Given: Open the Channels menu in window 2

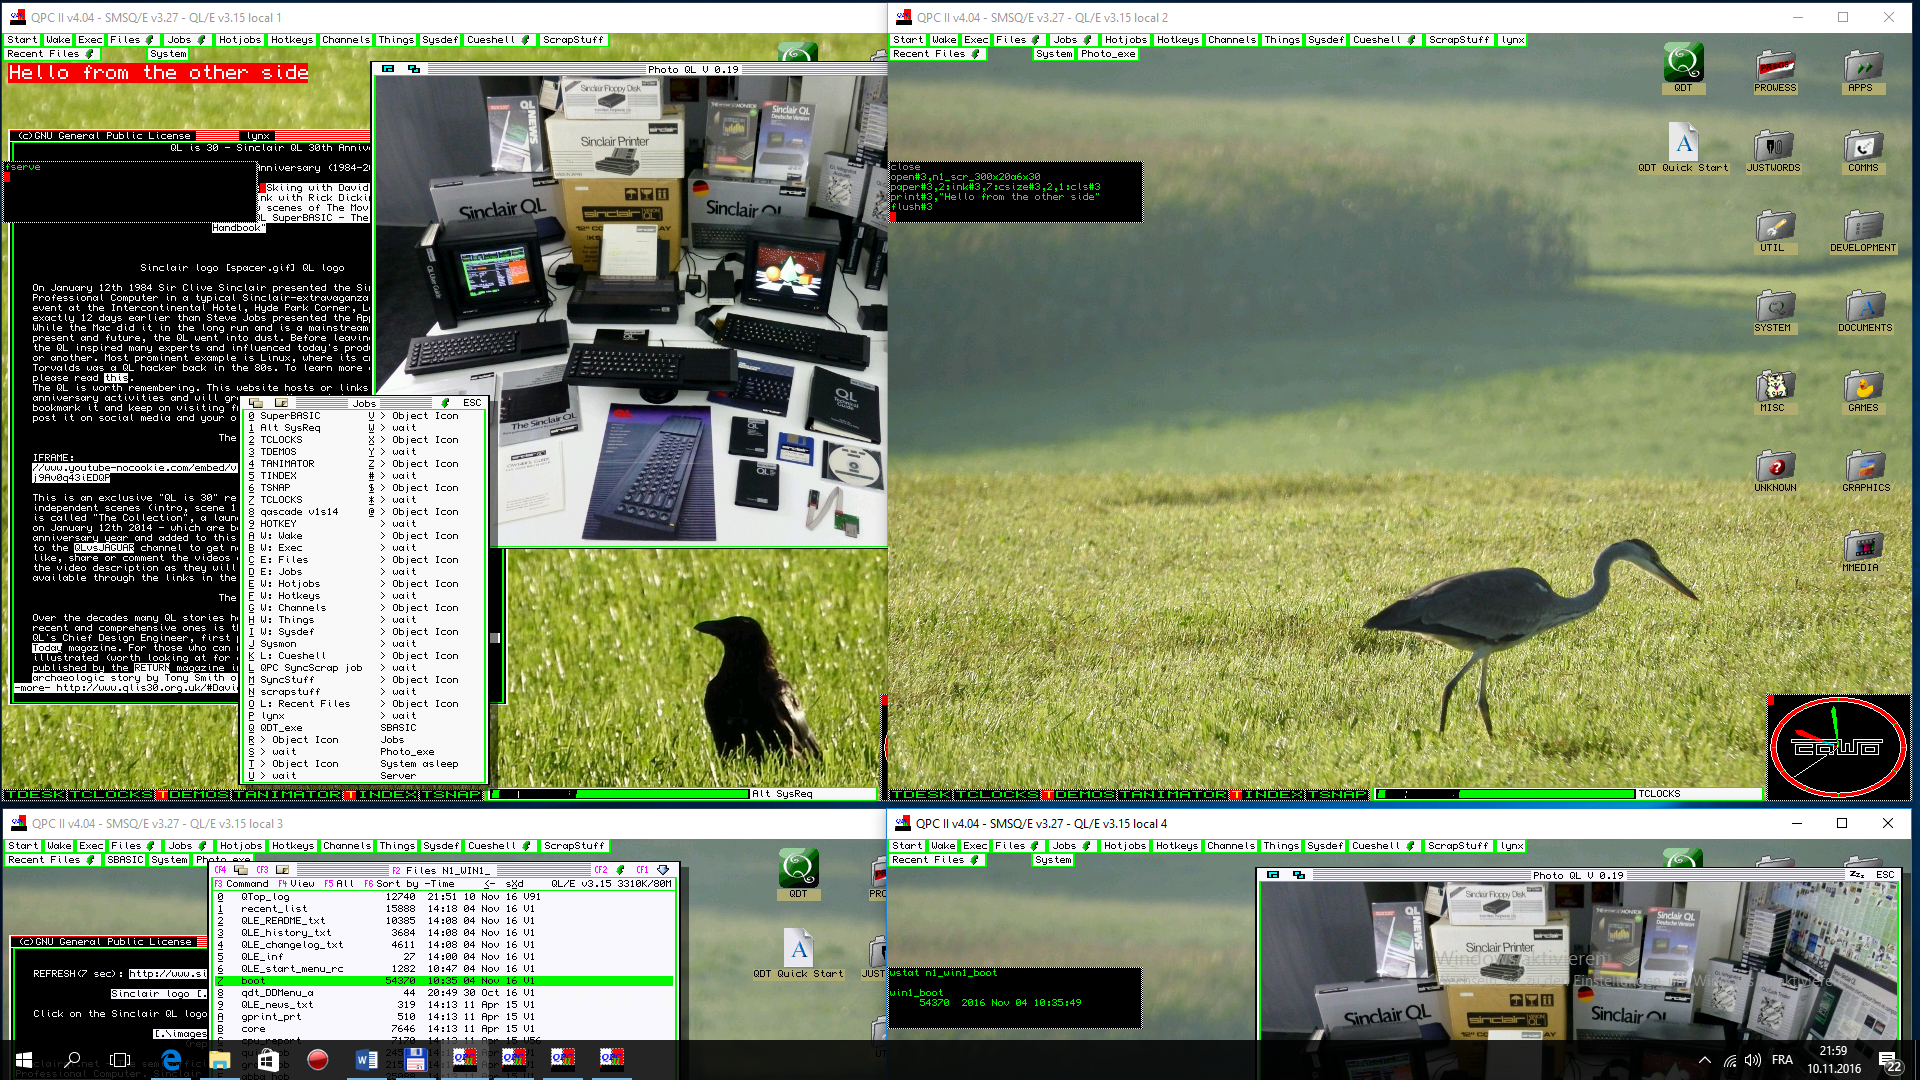Looking at the screenshot, I should click(1231, 40).
